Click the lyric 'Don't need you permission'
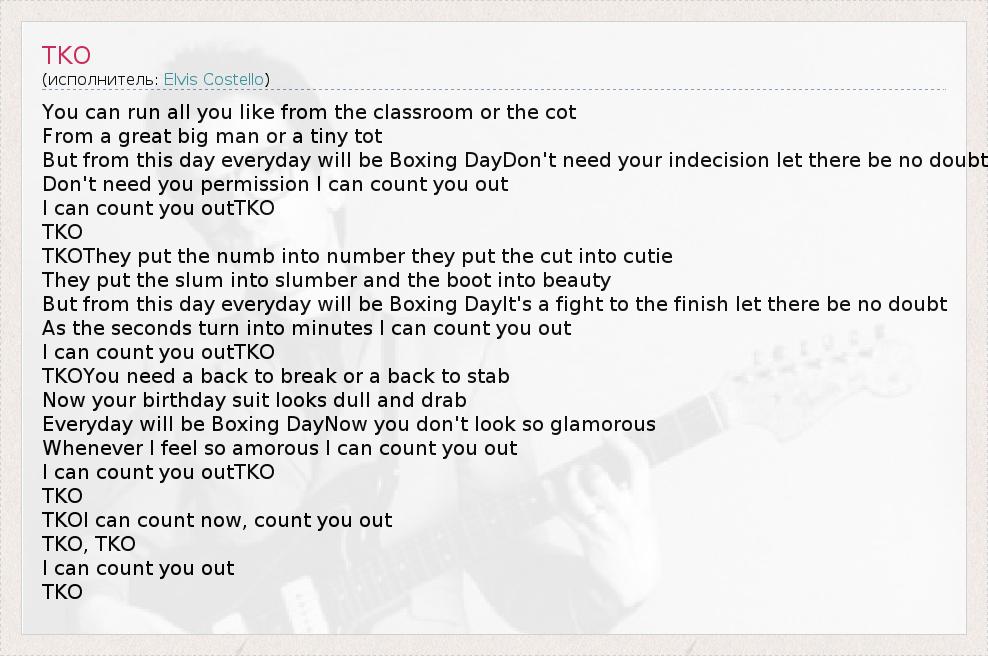The width and height of the screenshot is (988, 656). [275, 184]
